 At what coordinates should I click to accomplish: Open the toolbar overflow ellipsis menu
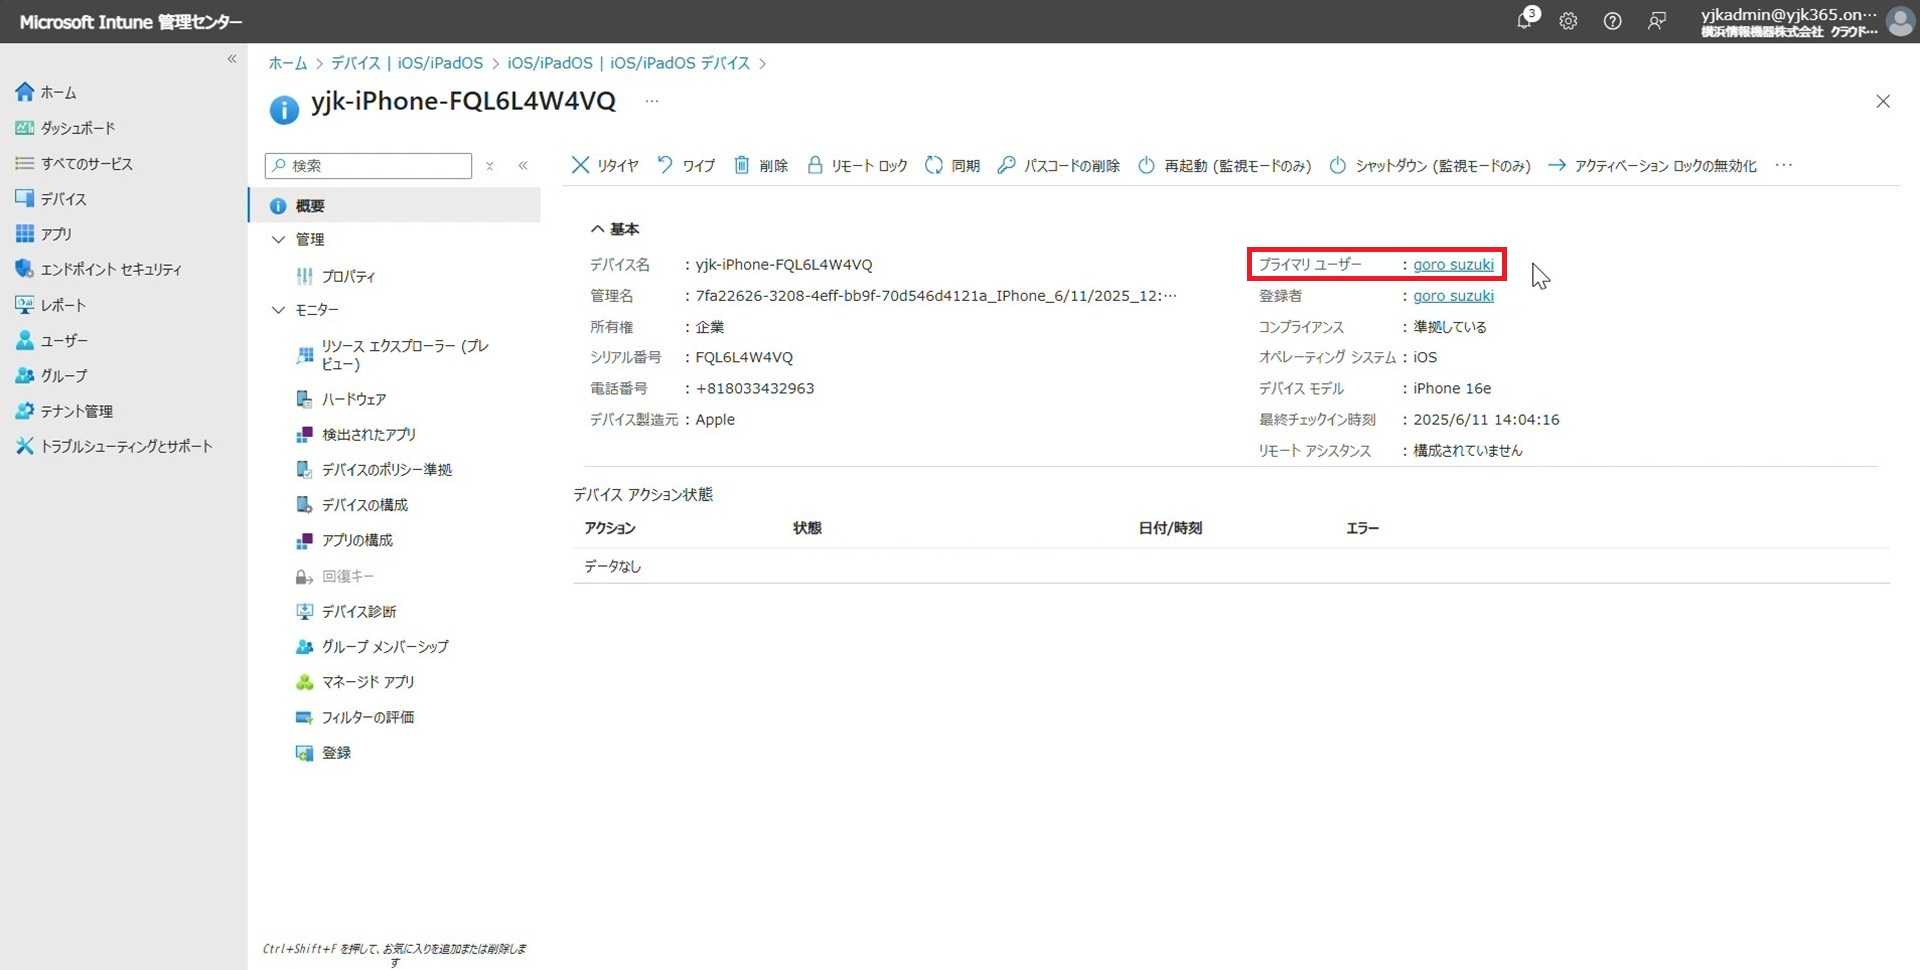[1784, 165]
